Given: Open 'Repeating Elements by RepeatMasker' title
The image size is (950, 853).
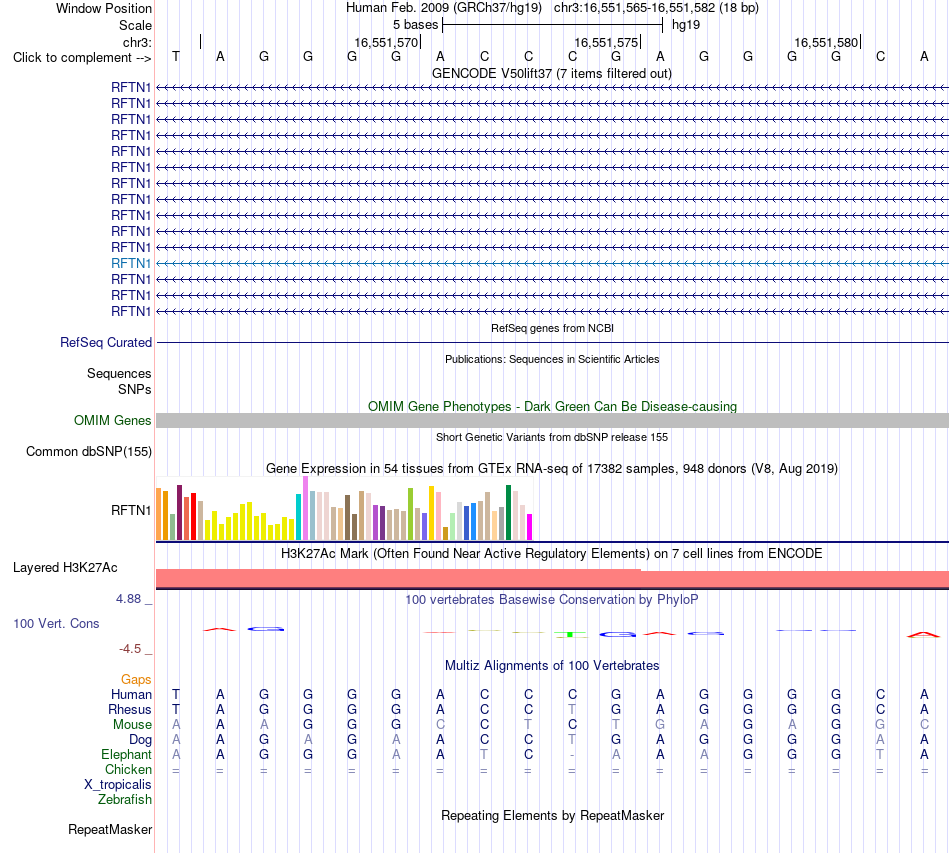Looking at the screenshot, I should tap(552, 816).
